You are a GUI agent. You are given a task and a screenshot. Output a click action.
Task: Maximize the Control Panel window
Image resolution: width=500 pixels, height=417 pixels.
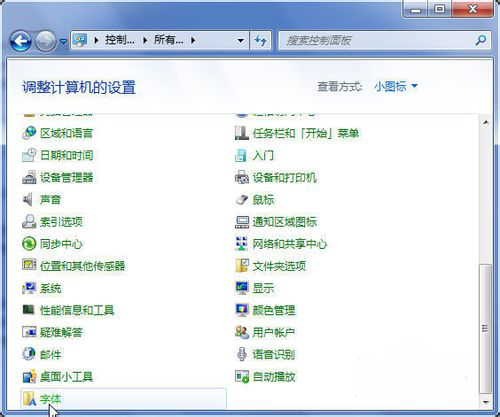pos(439,9)
